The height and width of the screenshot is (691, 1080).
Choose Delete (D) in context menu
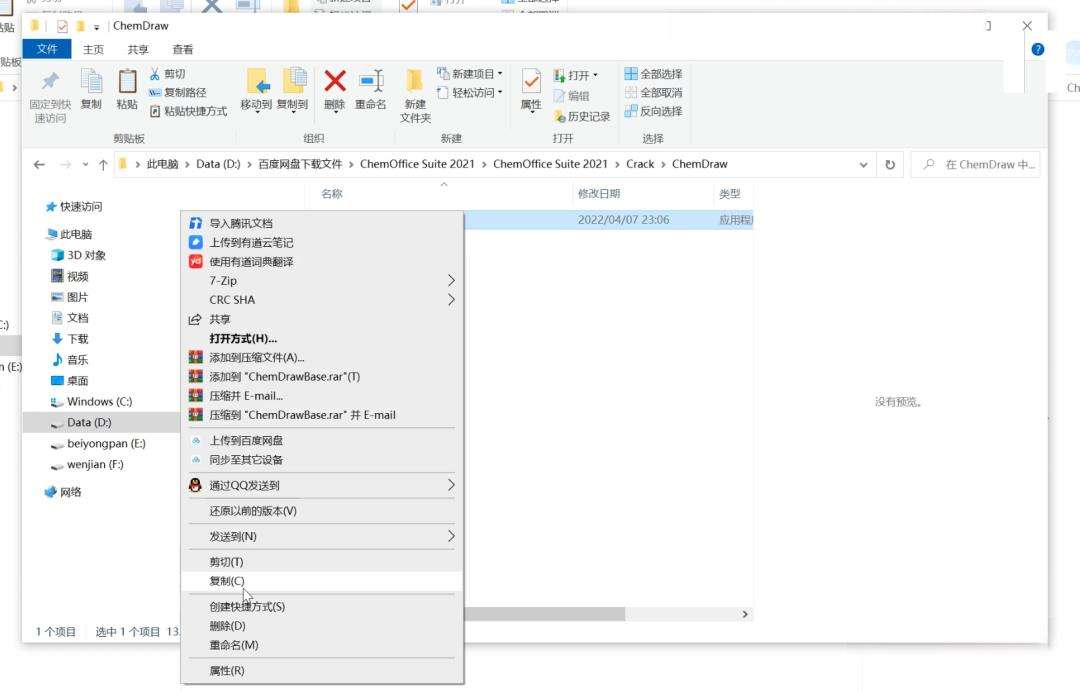click(x=321, y=626)
